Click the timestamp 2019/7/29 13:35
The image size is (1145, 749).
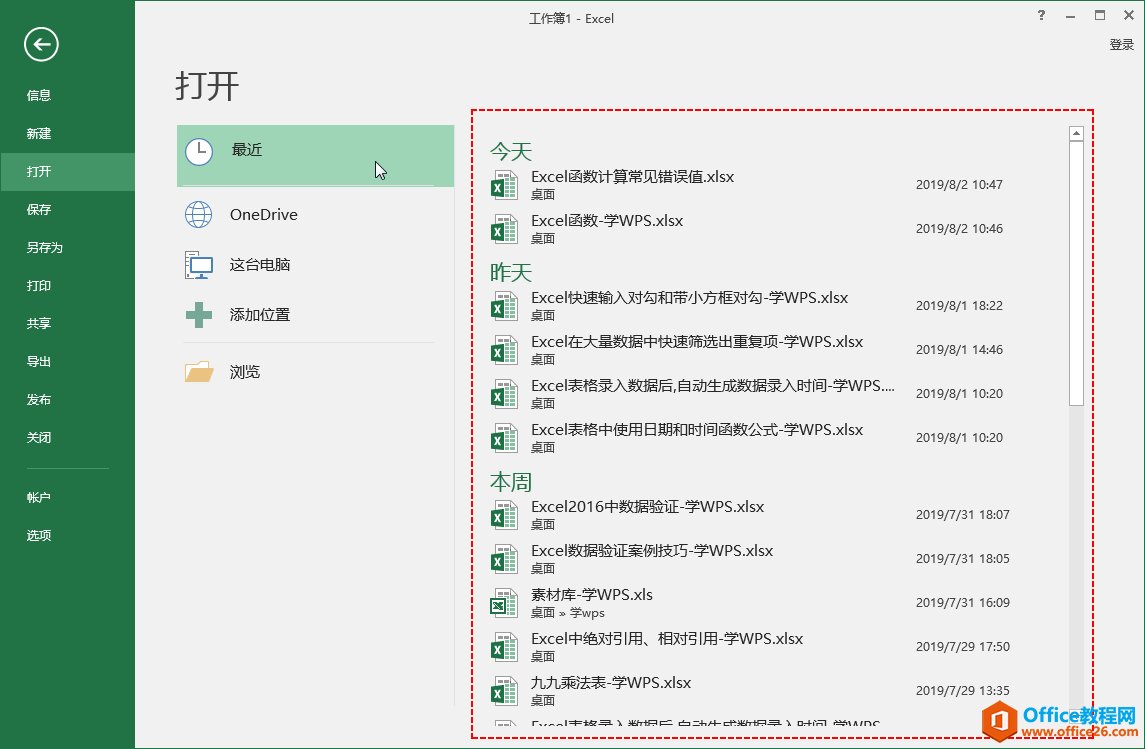click(x=962, y=691)
